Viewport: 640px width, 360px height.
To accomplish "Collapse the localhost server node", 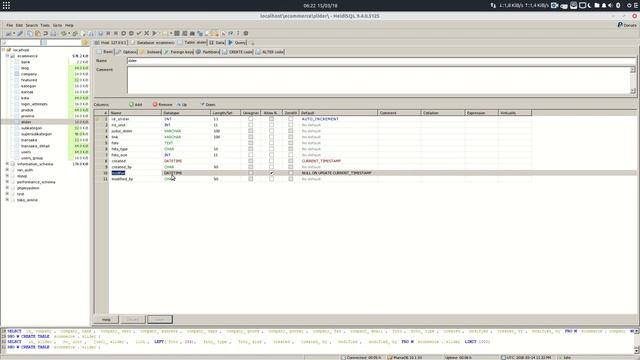I will (x=3, y=50).
